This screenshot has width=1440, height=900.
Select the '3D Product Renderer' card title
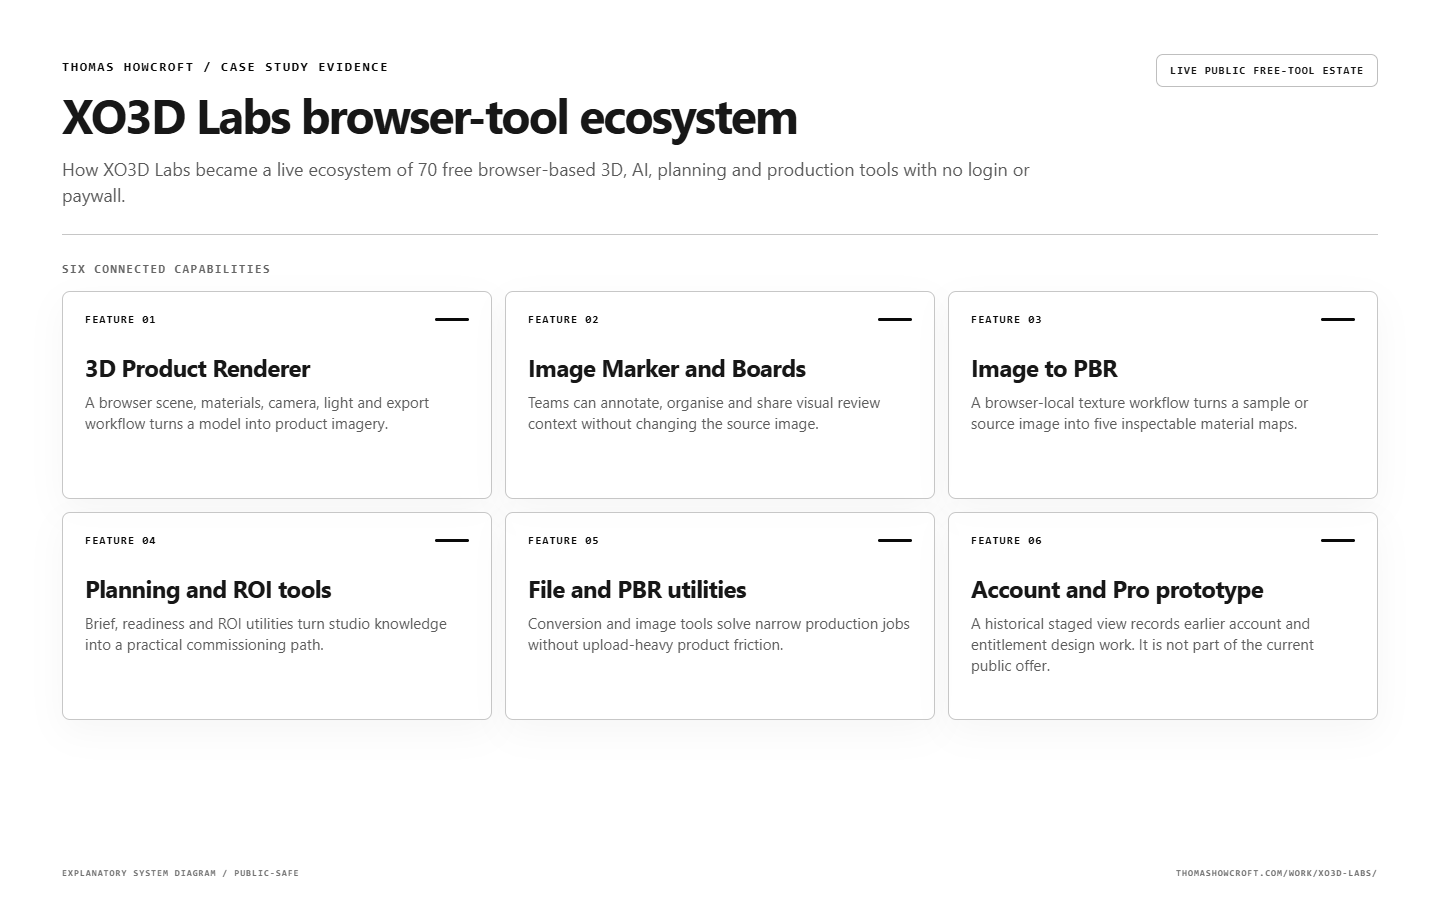tap(198, 369)
